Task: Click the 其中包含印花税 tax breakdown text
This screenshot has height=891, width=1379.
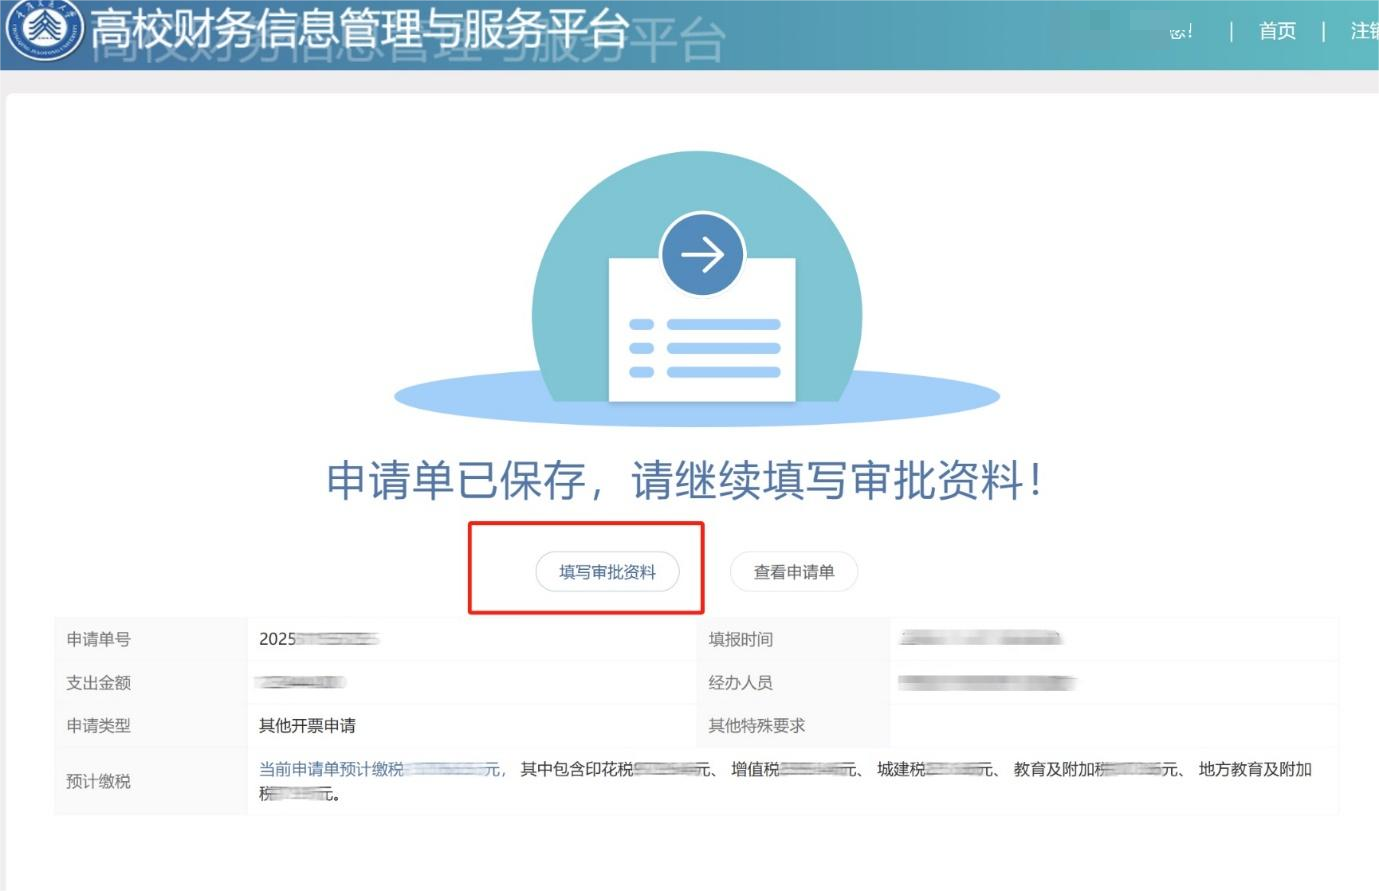Action: [x=577, y=769]
